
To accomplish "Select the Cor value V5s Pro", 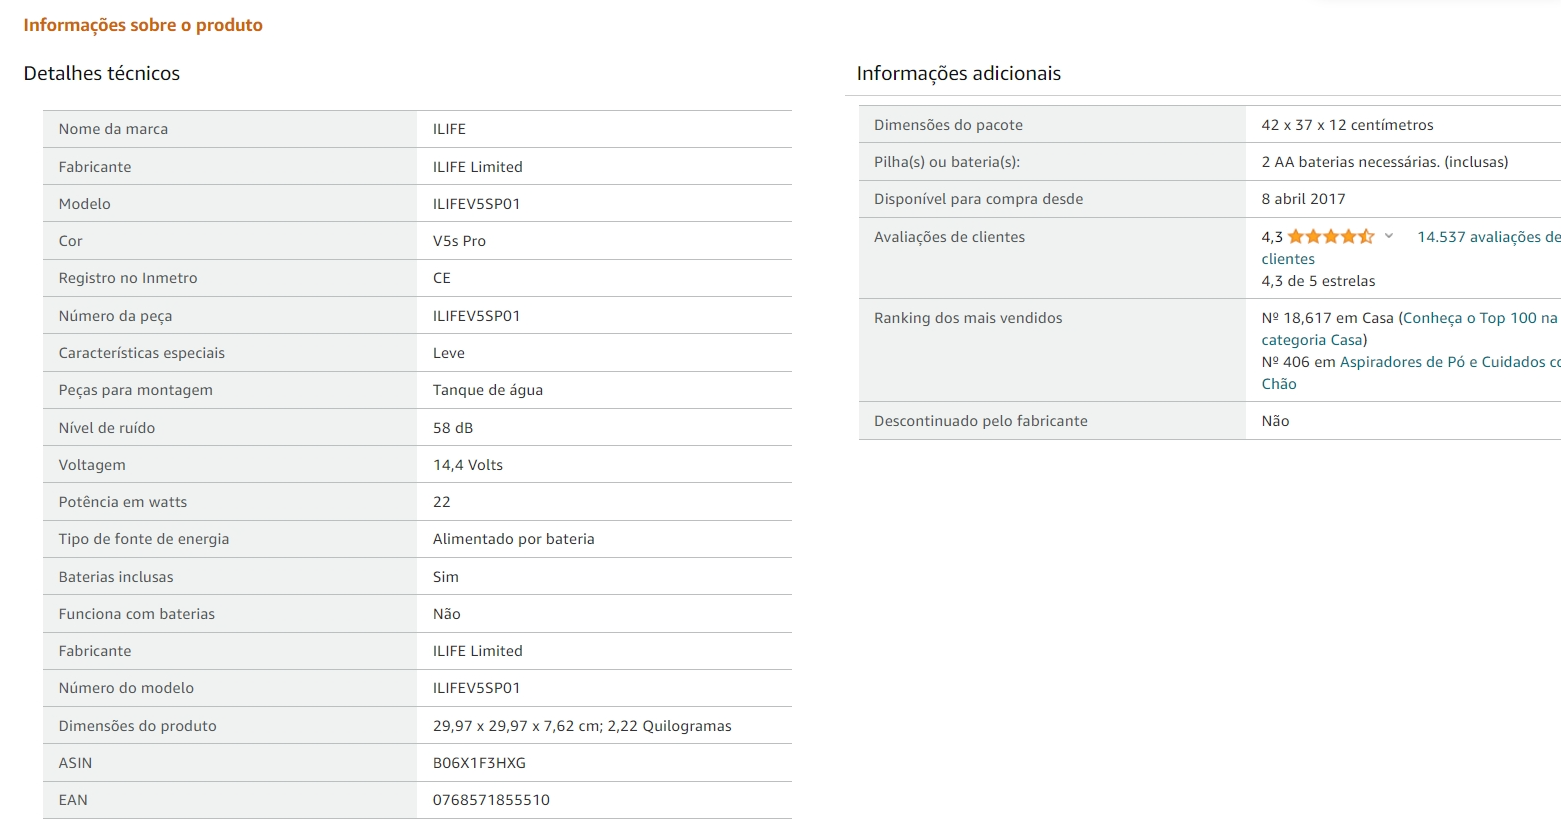I will pyautogui.click(x=459, y=241).
